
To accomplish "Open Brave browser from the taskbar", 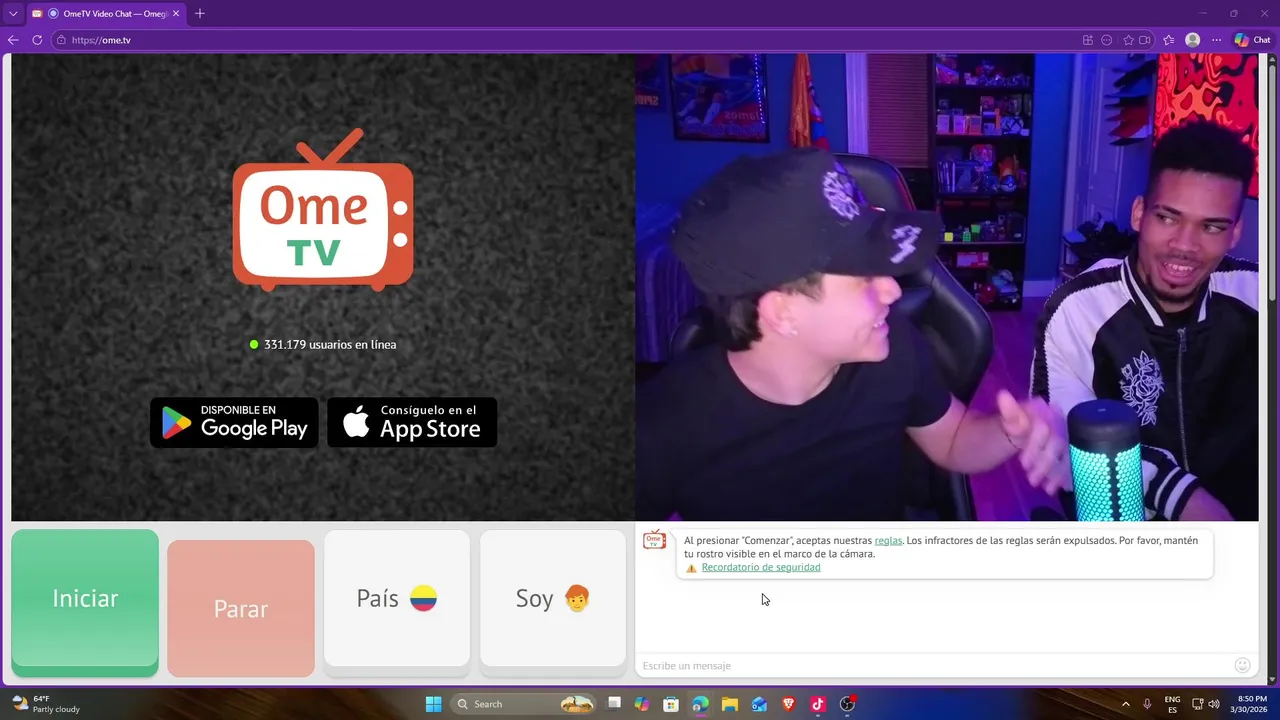I will [788, 704].
